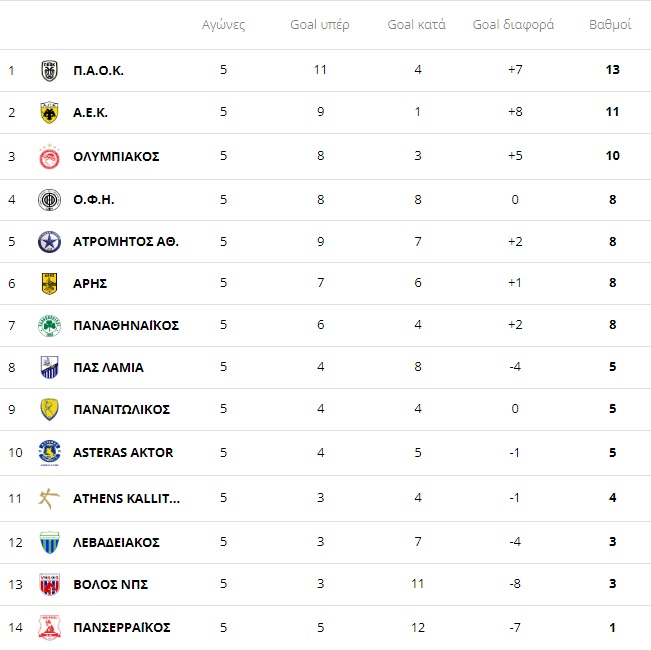Viewport: 651px width, 650px height.
Task: Open the ΠΑΝΑΘΗΝΑΪΚΟΣ team name link
Action: [126, 325]
